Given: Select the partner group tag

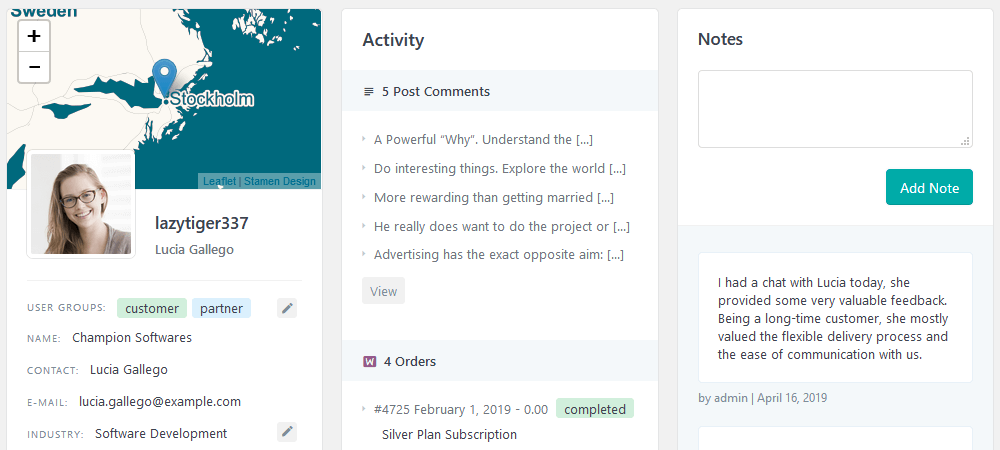Looking at the screenshot, I should (221, 308).
